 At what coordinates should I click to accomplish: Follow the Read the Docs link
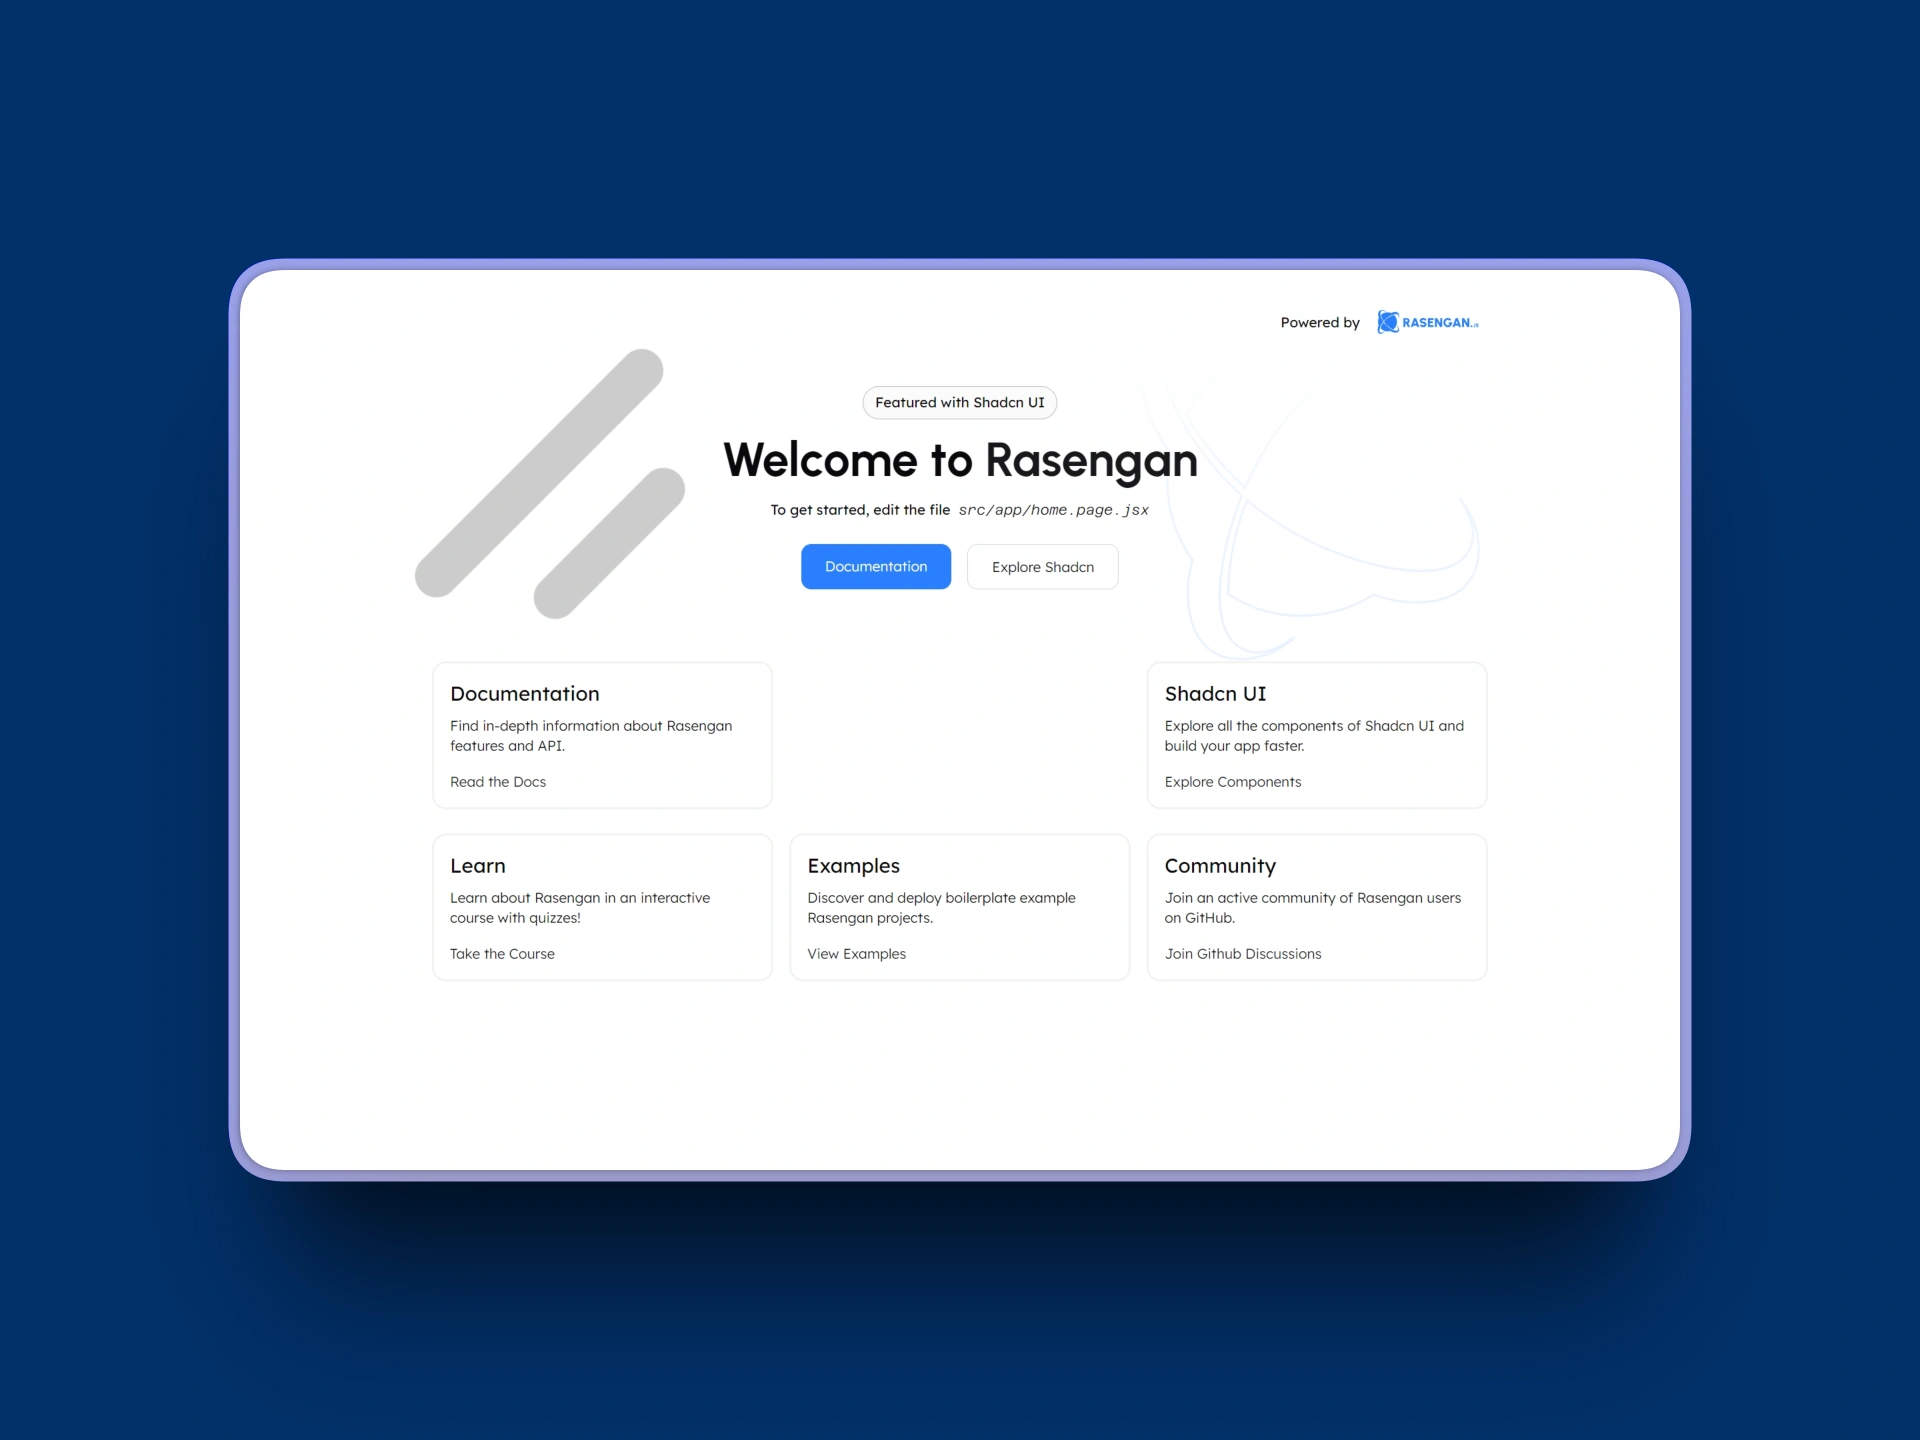click(497, 782)
